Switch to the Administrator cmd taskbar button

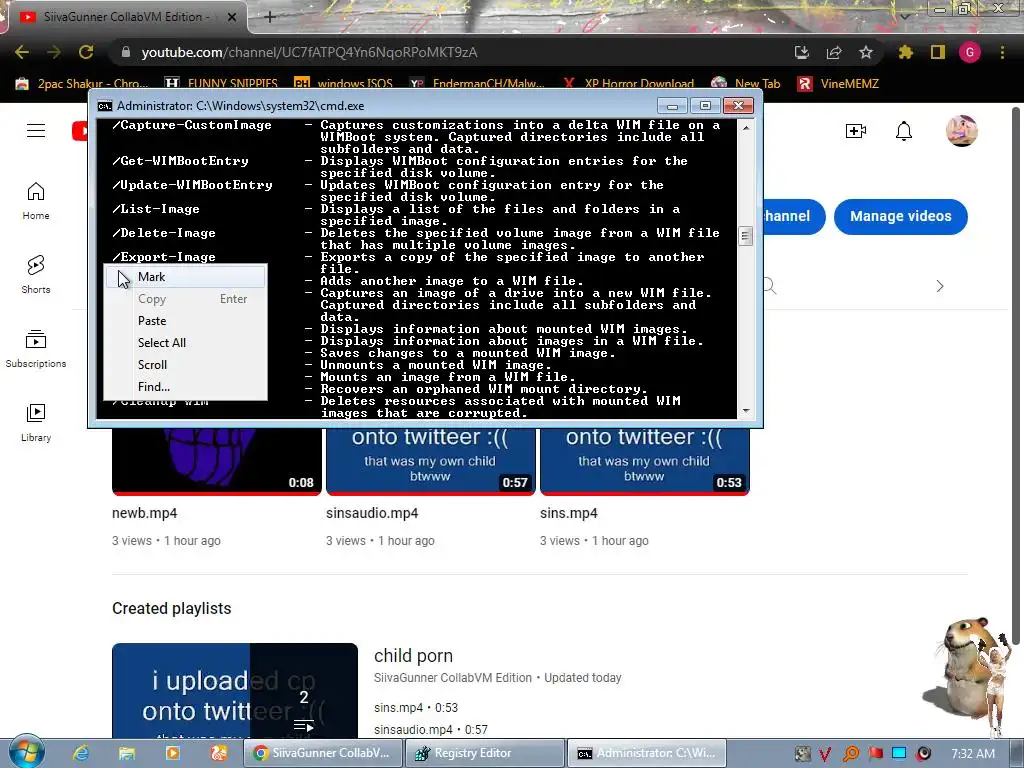pyautogui.click(x=646, y=753)
